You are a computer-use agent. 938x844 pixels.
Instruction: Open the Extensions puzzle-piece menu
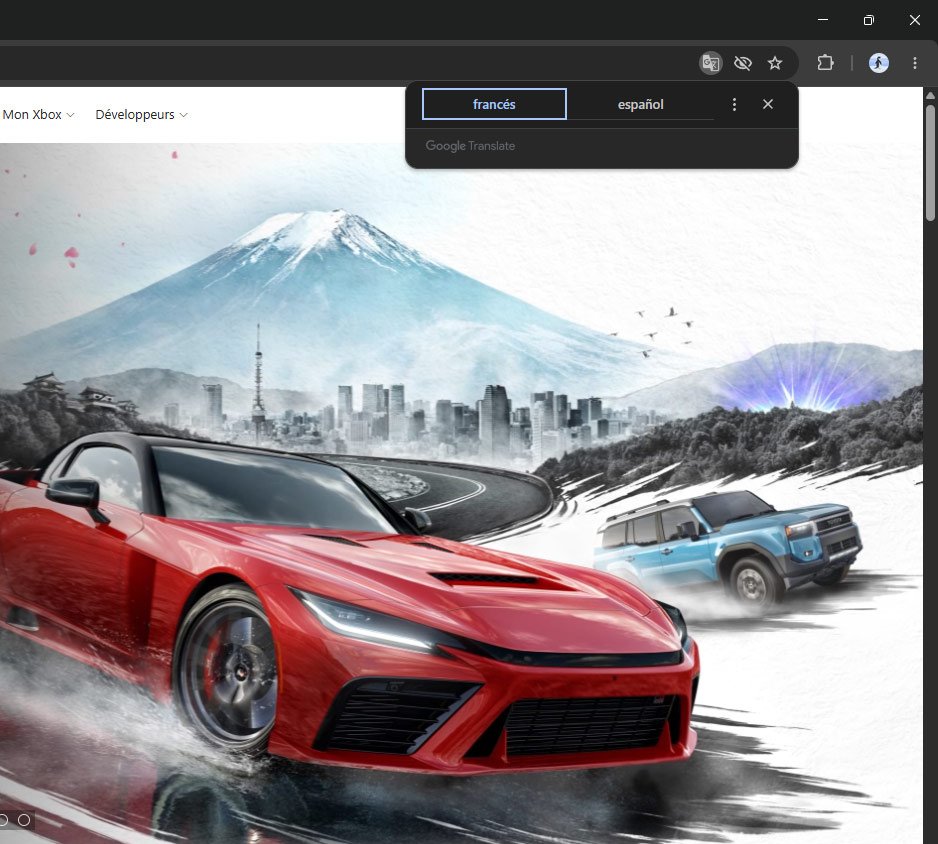pyautogui.click(x=825, y=63)
